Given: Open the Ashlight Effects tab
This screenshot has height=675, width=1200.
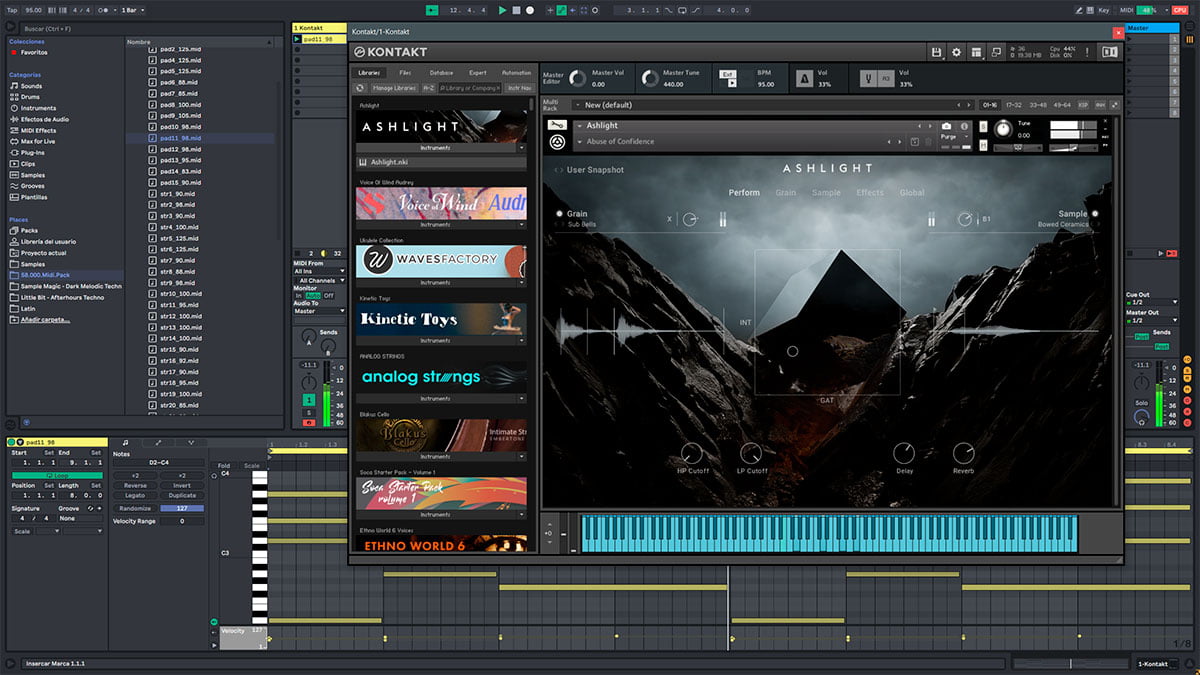Looking at the screenshot, I should 870,193.
